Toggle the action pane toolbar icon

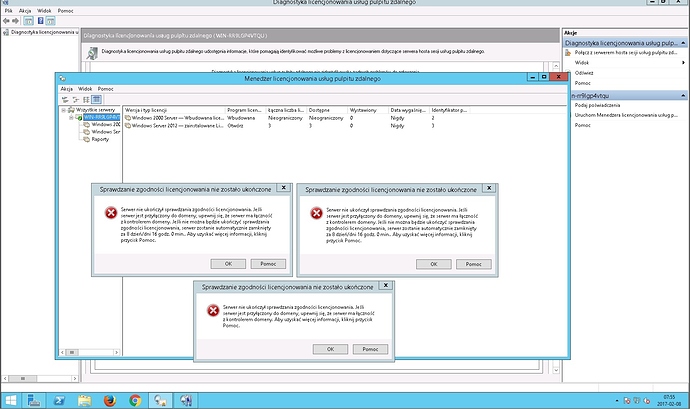tap(51, 21)
